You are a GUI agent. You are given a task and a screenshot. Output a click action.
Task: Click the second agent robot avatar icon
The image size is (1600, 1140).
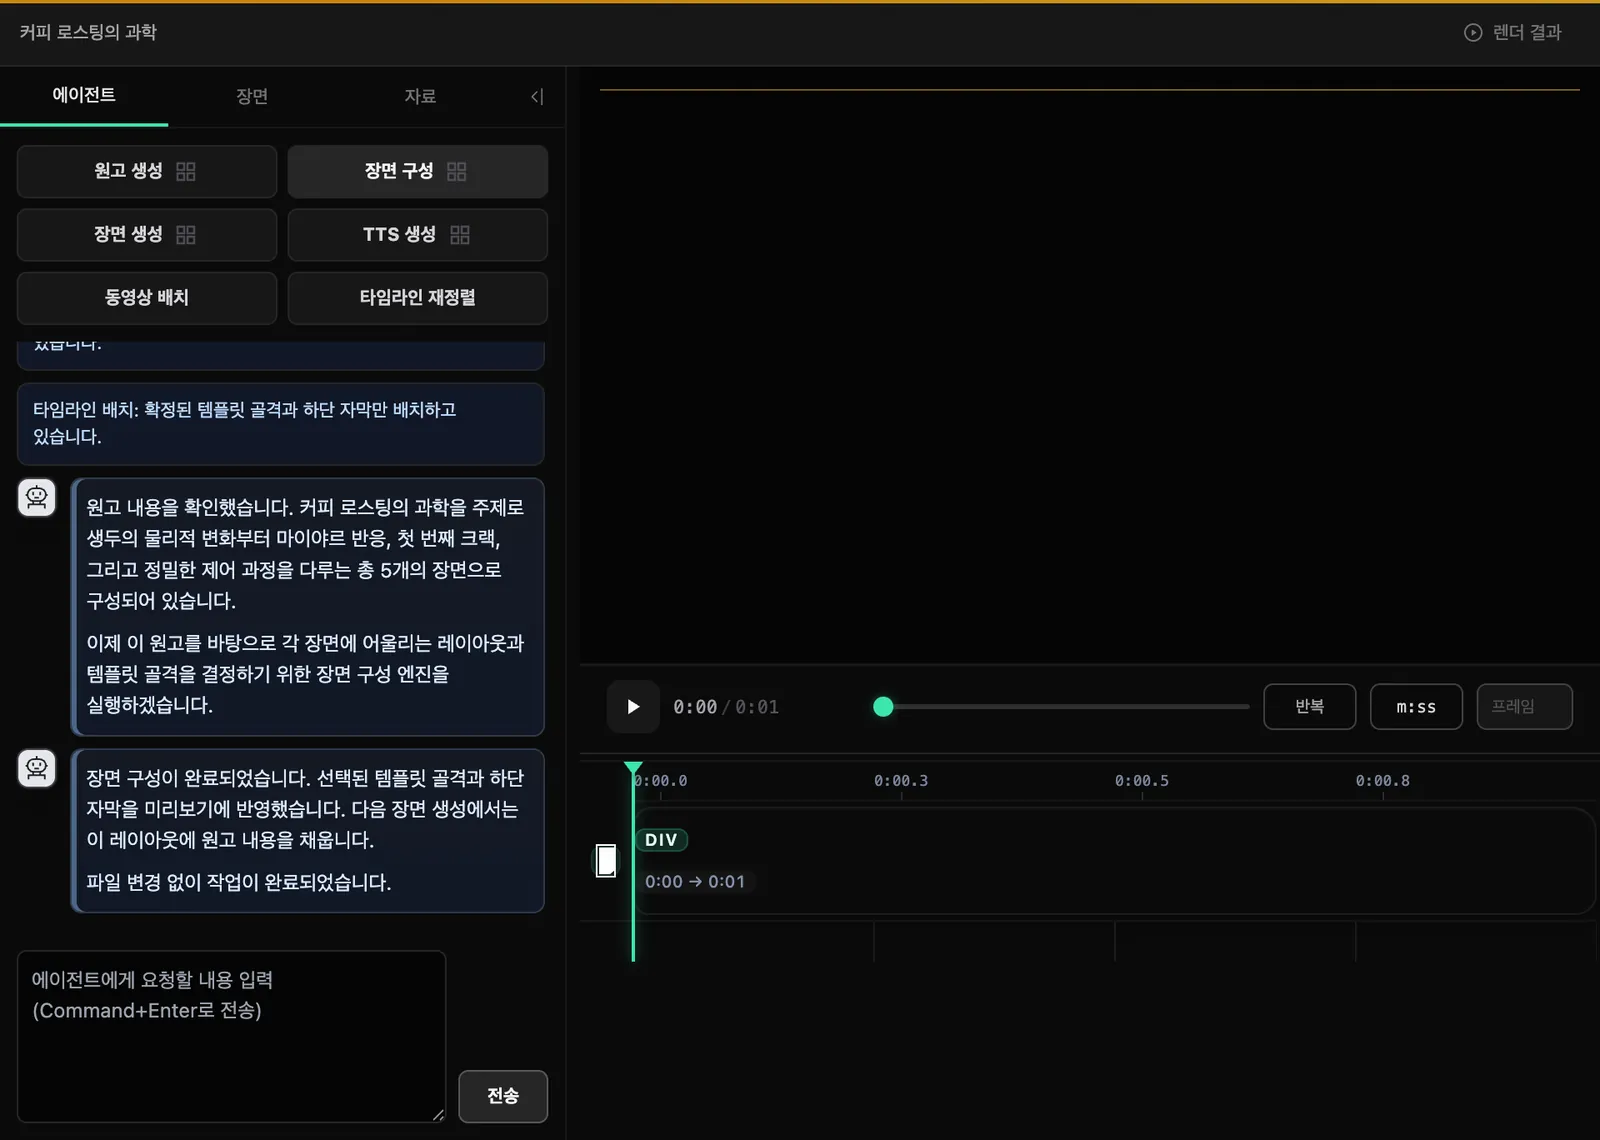(x=37, y=768)
